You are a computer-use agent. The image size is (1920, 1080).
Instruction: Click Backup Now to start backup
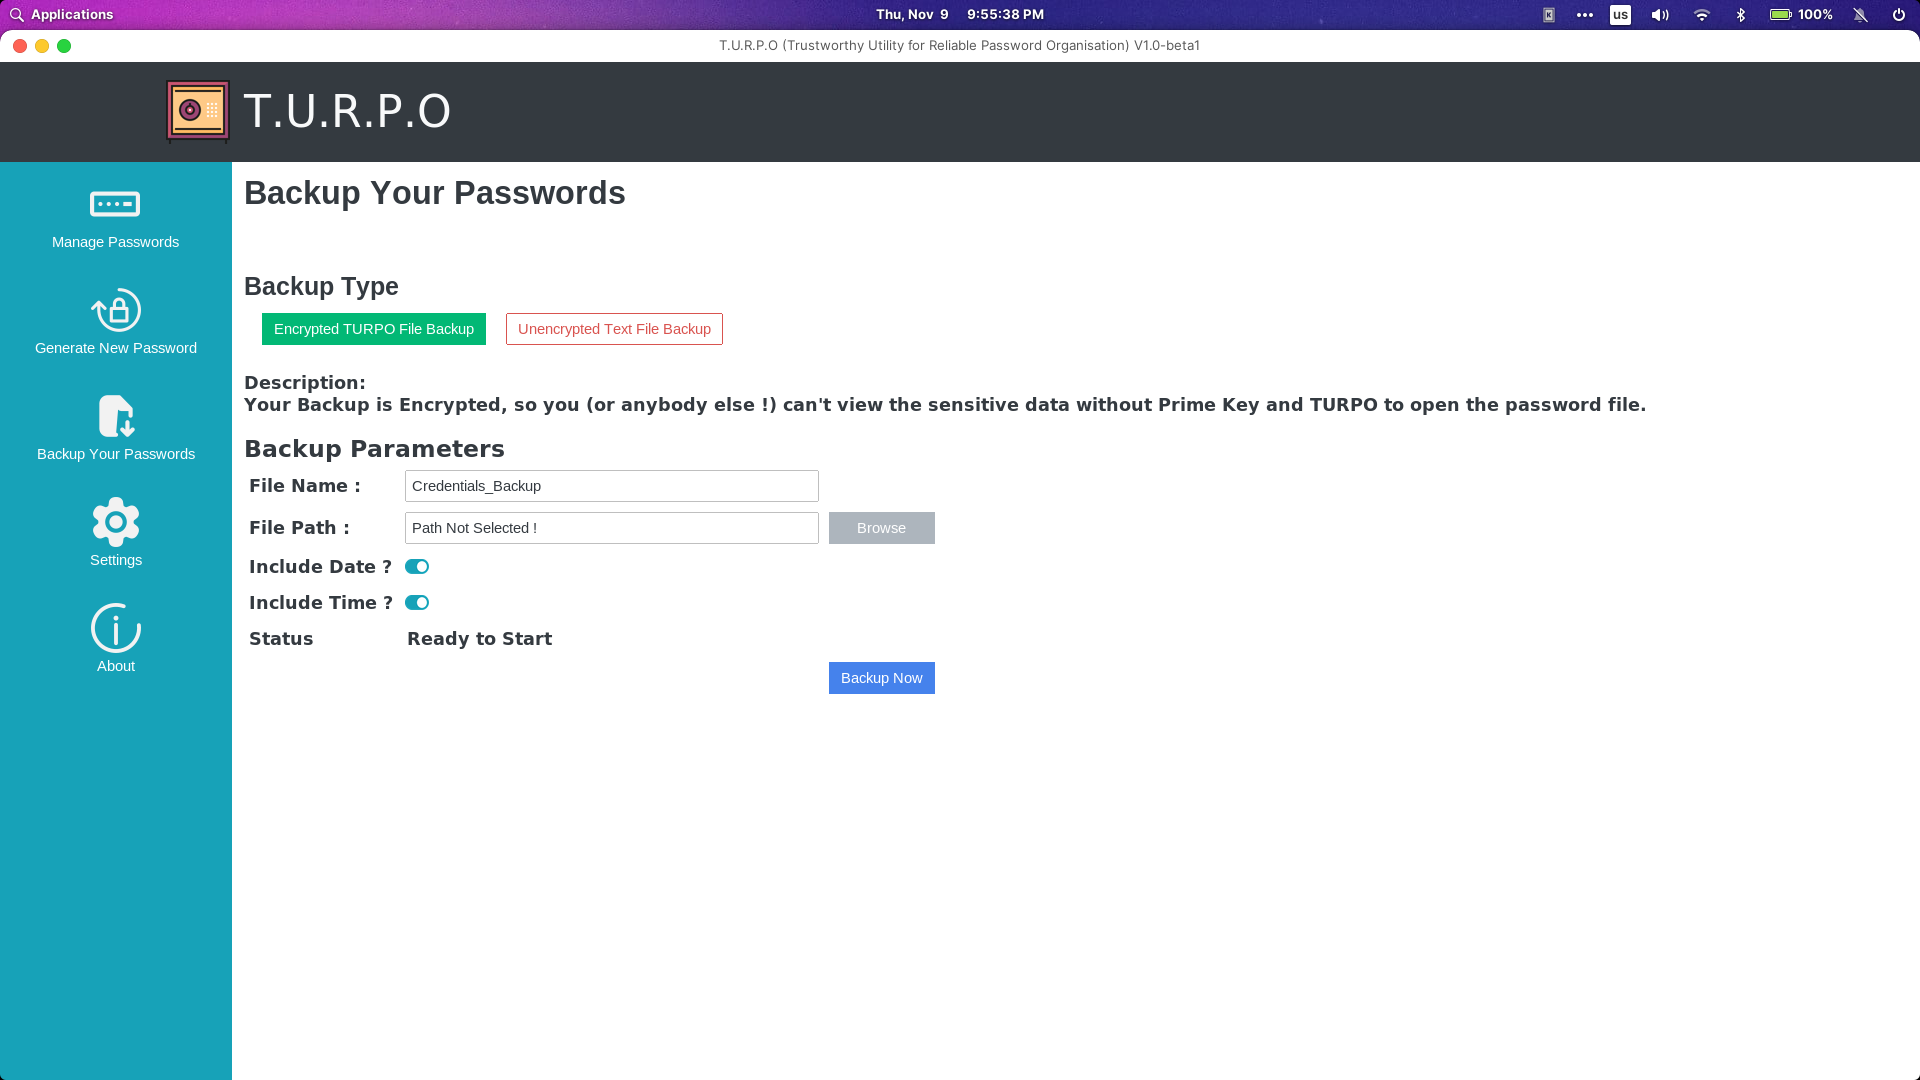(881, 676)
